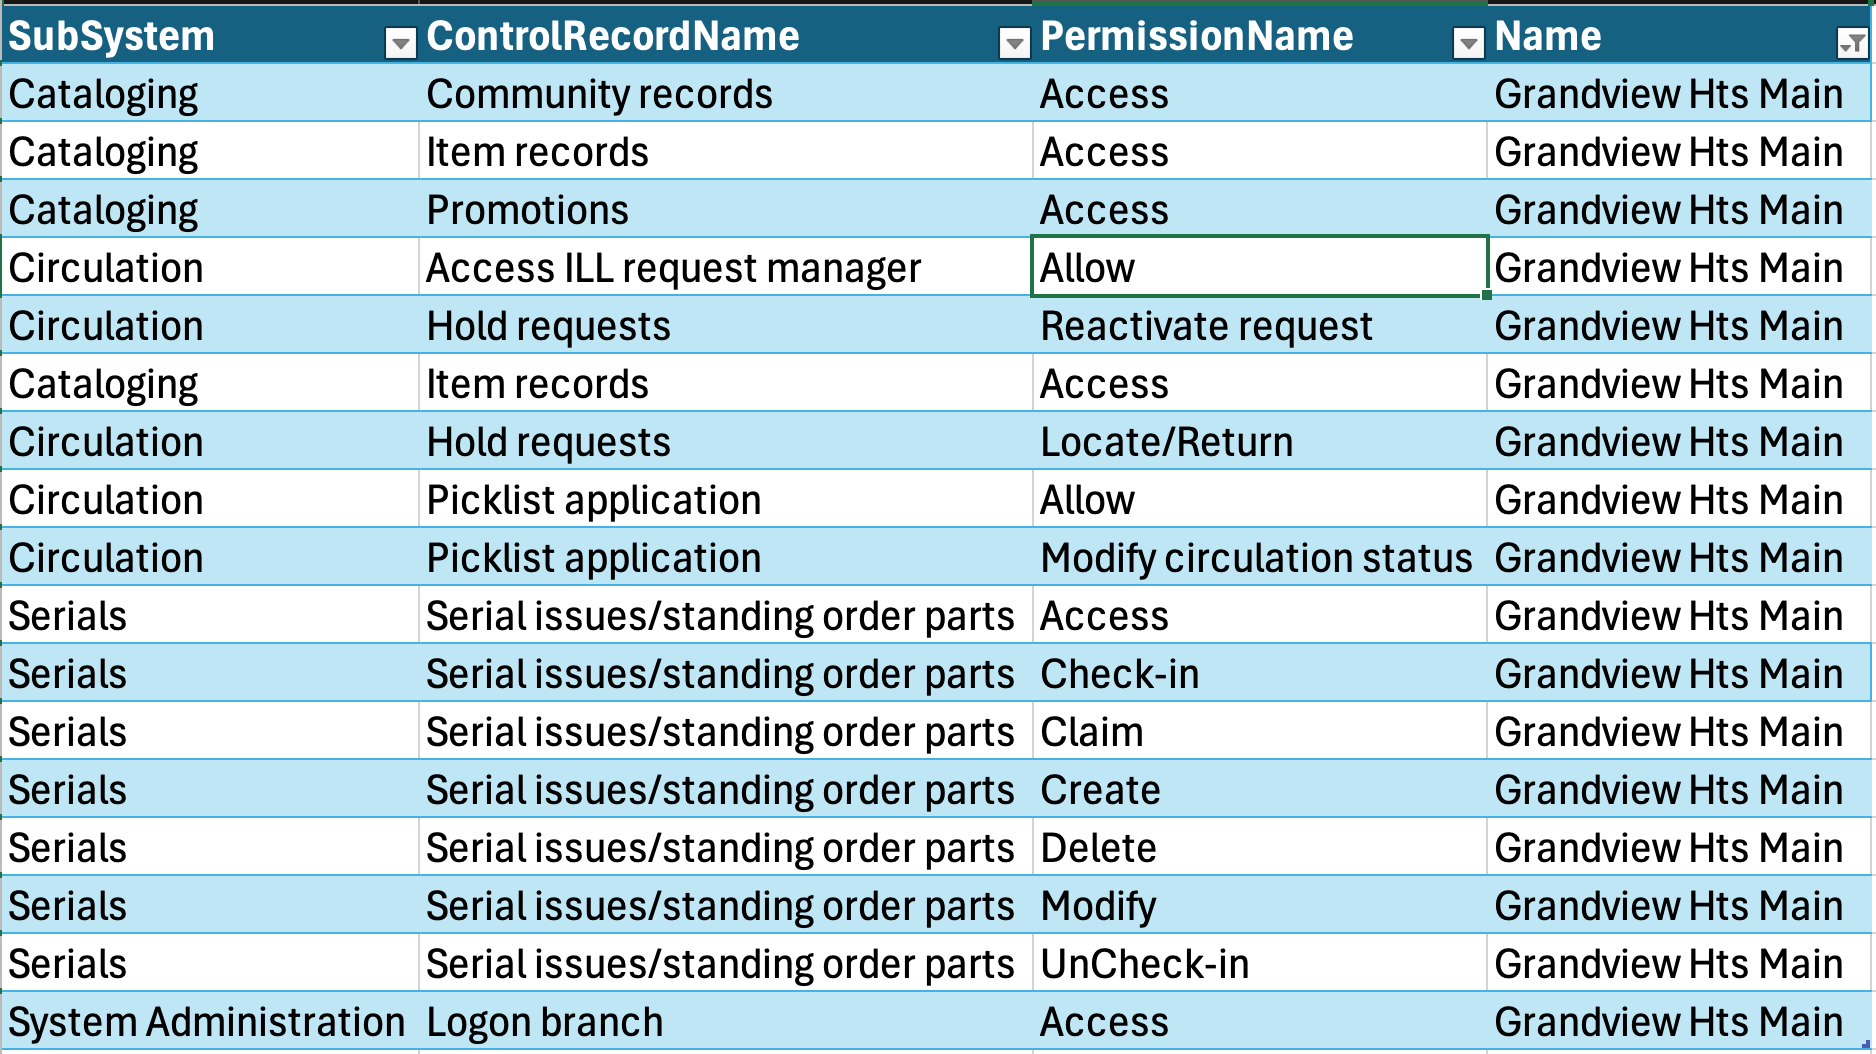Select the Reactivate request permission cell

tap(1260, 326)
